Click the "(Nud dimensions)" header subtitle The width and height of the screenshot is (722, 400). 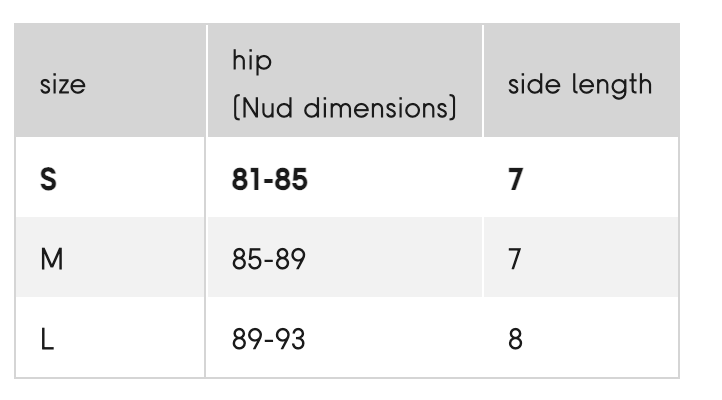click(344, 107)
